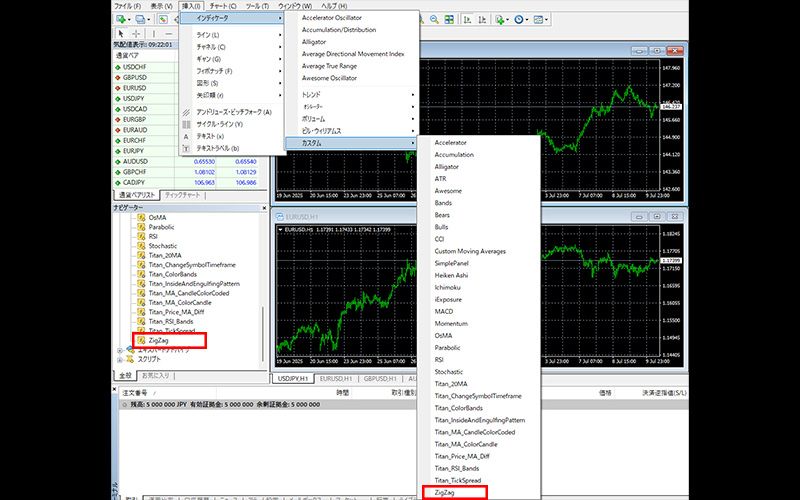Open the Periods dropdown arrow
This screenshot has height=500, width=800.
527,20
